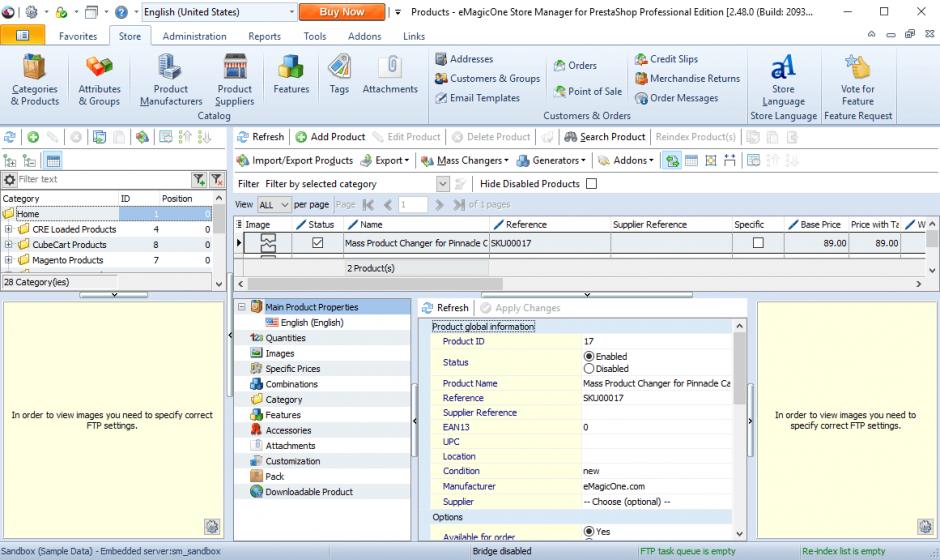Screen dimensions: 940x560
Task: Open Addresses in ribbon
Action: (x=464, y=59)
